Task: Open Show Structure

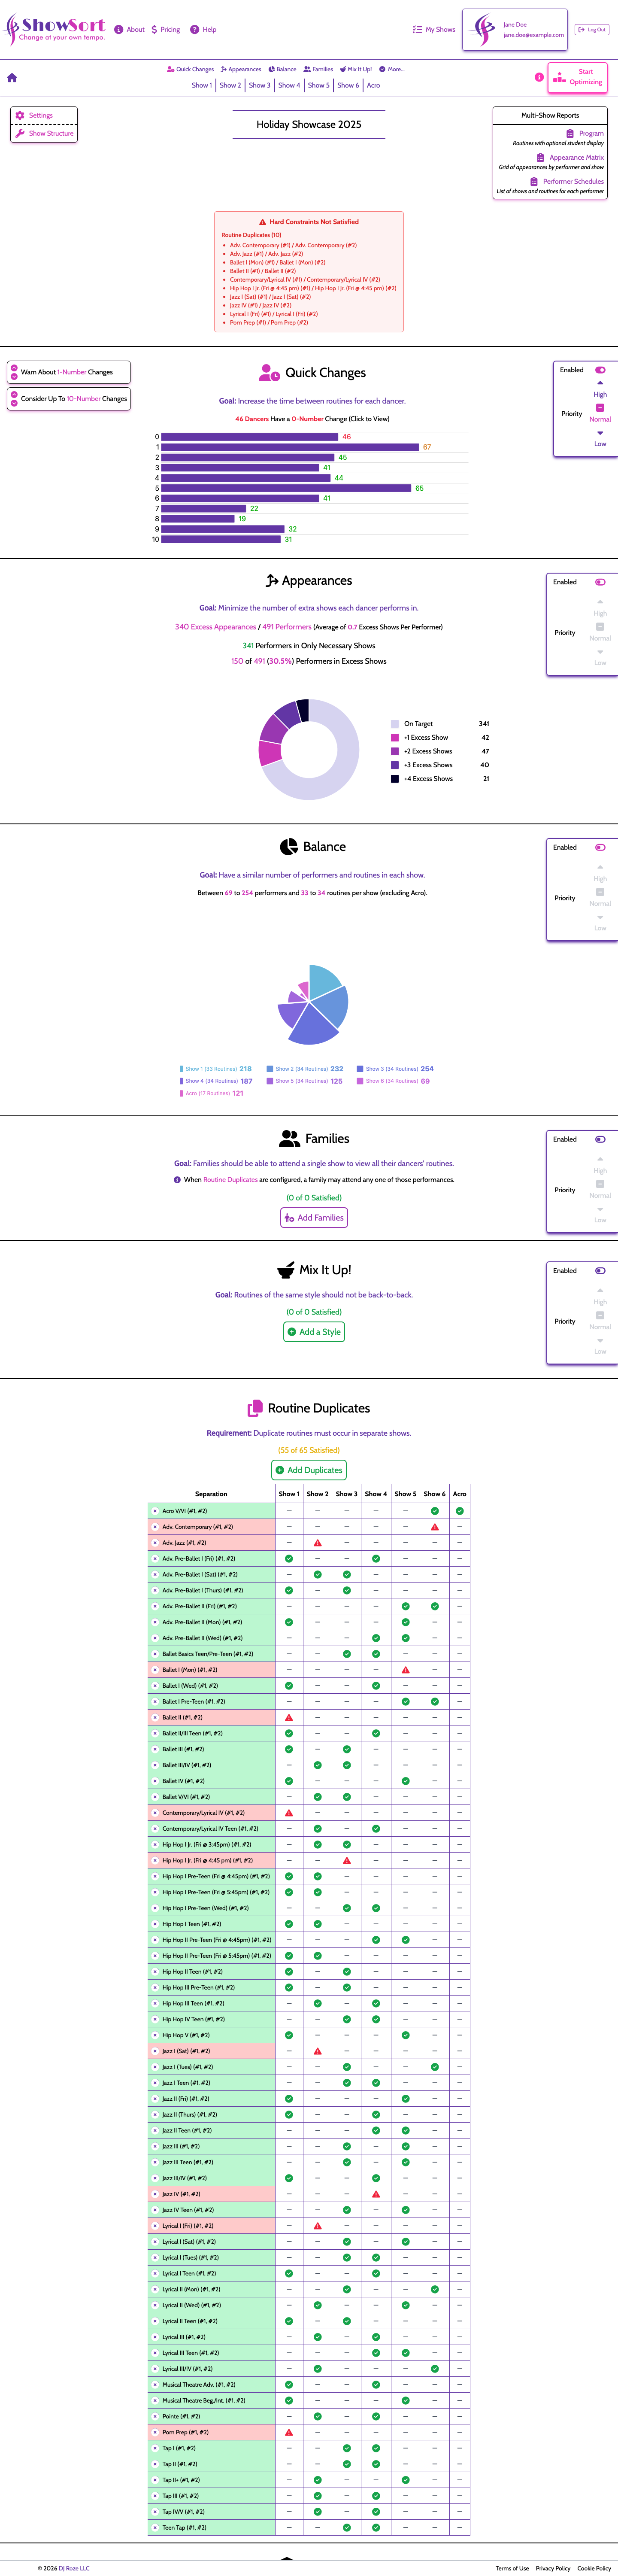Action: coord(45,133)
